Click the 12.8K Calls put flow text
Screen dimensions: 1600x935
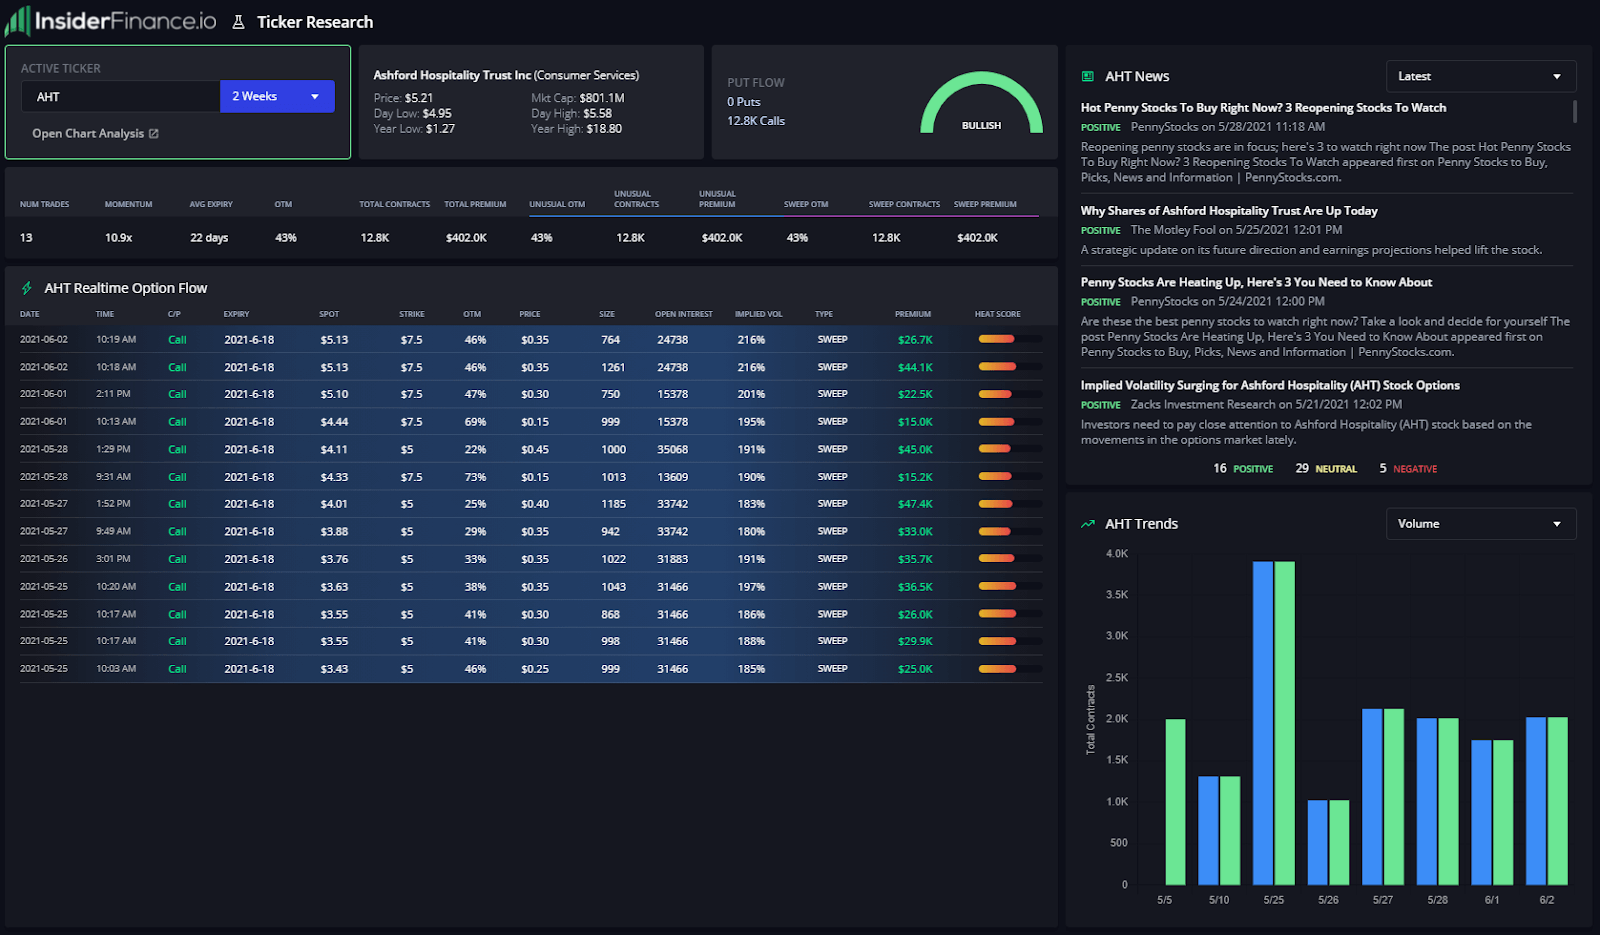(x=756, y=121)
